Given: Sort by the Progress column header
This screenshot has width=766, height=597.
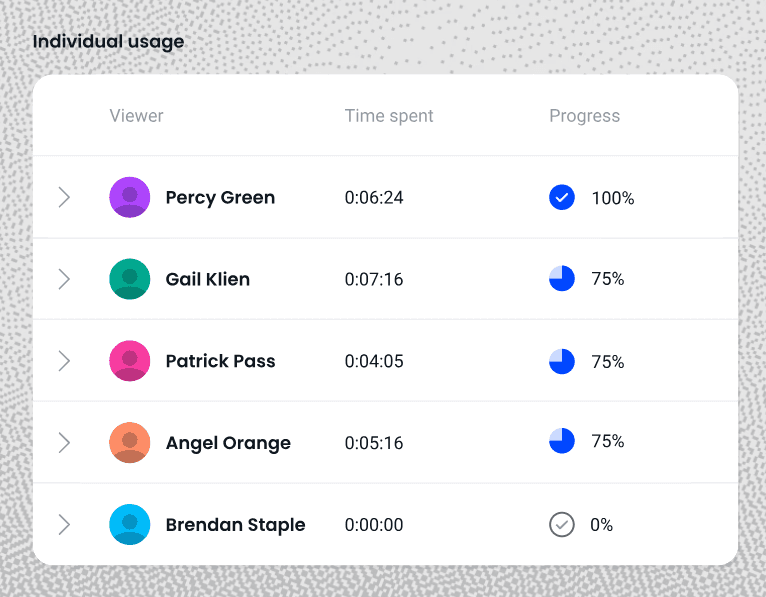Looking at the screenshot, I should point(584,116).
